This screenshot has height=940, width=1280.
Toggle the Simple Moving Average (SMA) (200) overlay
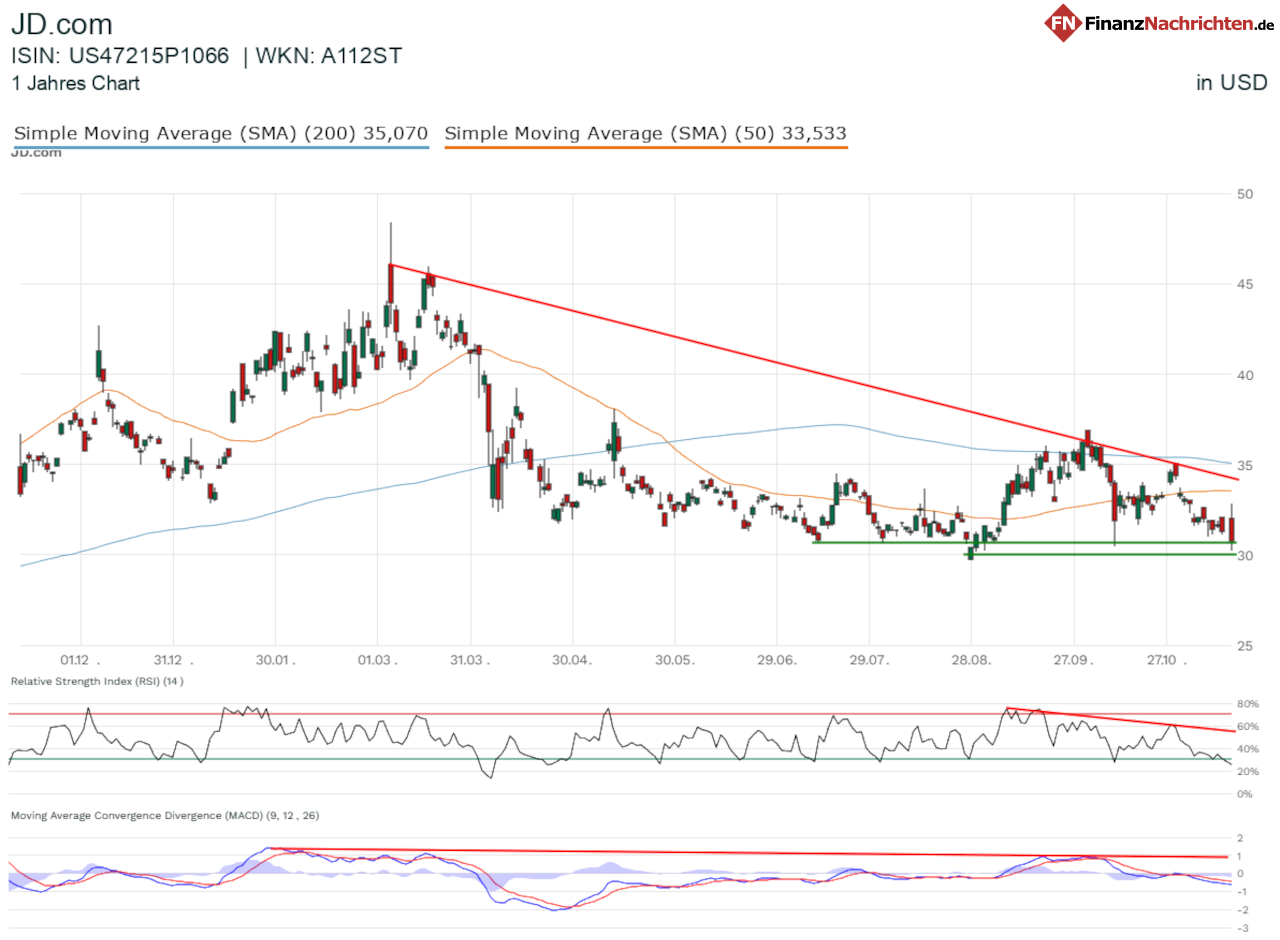pyautogui.click(x=220, y=133)
